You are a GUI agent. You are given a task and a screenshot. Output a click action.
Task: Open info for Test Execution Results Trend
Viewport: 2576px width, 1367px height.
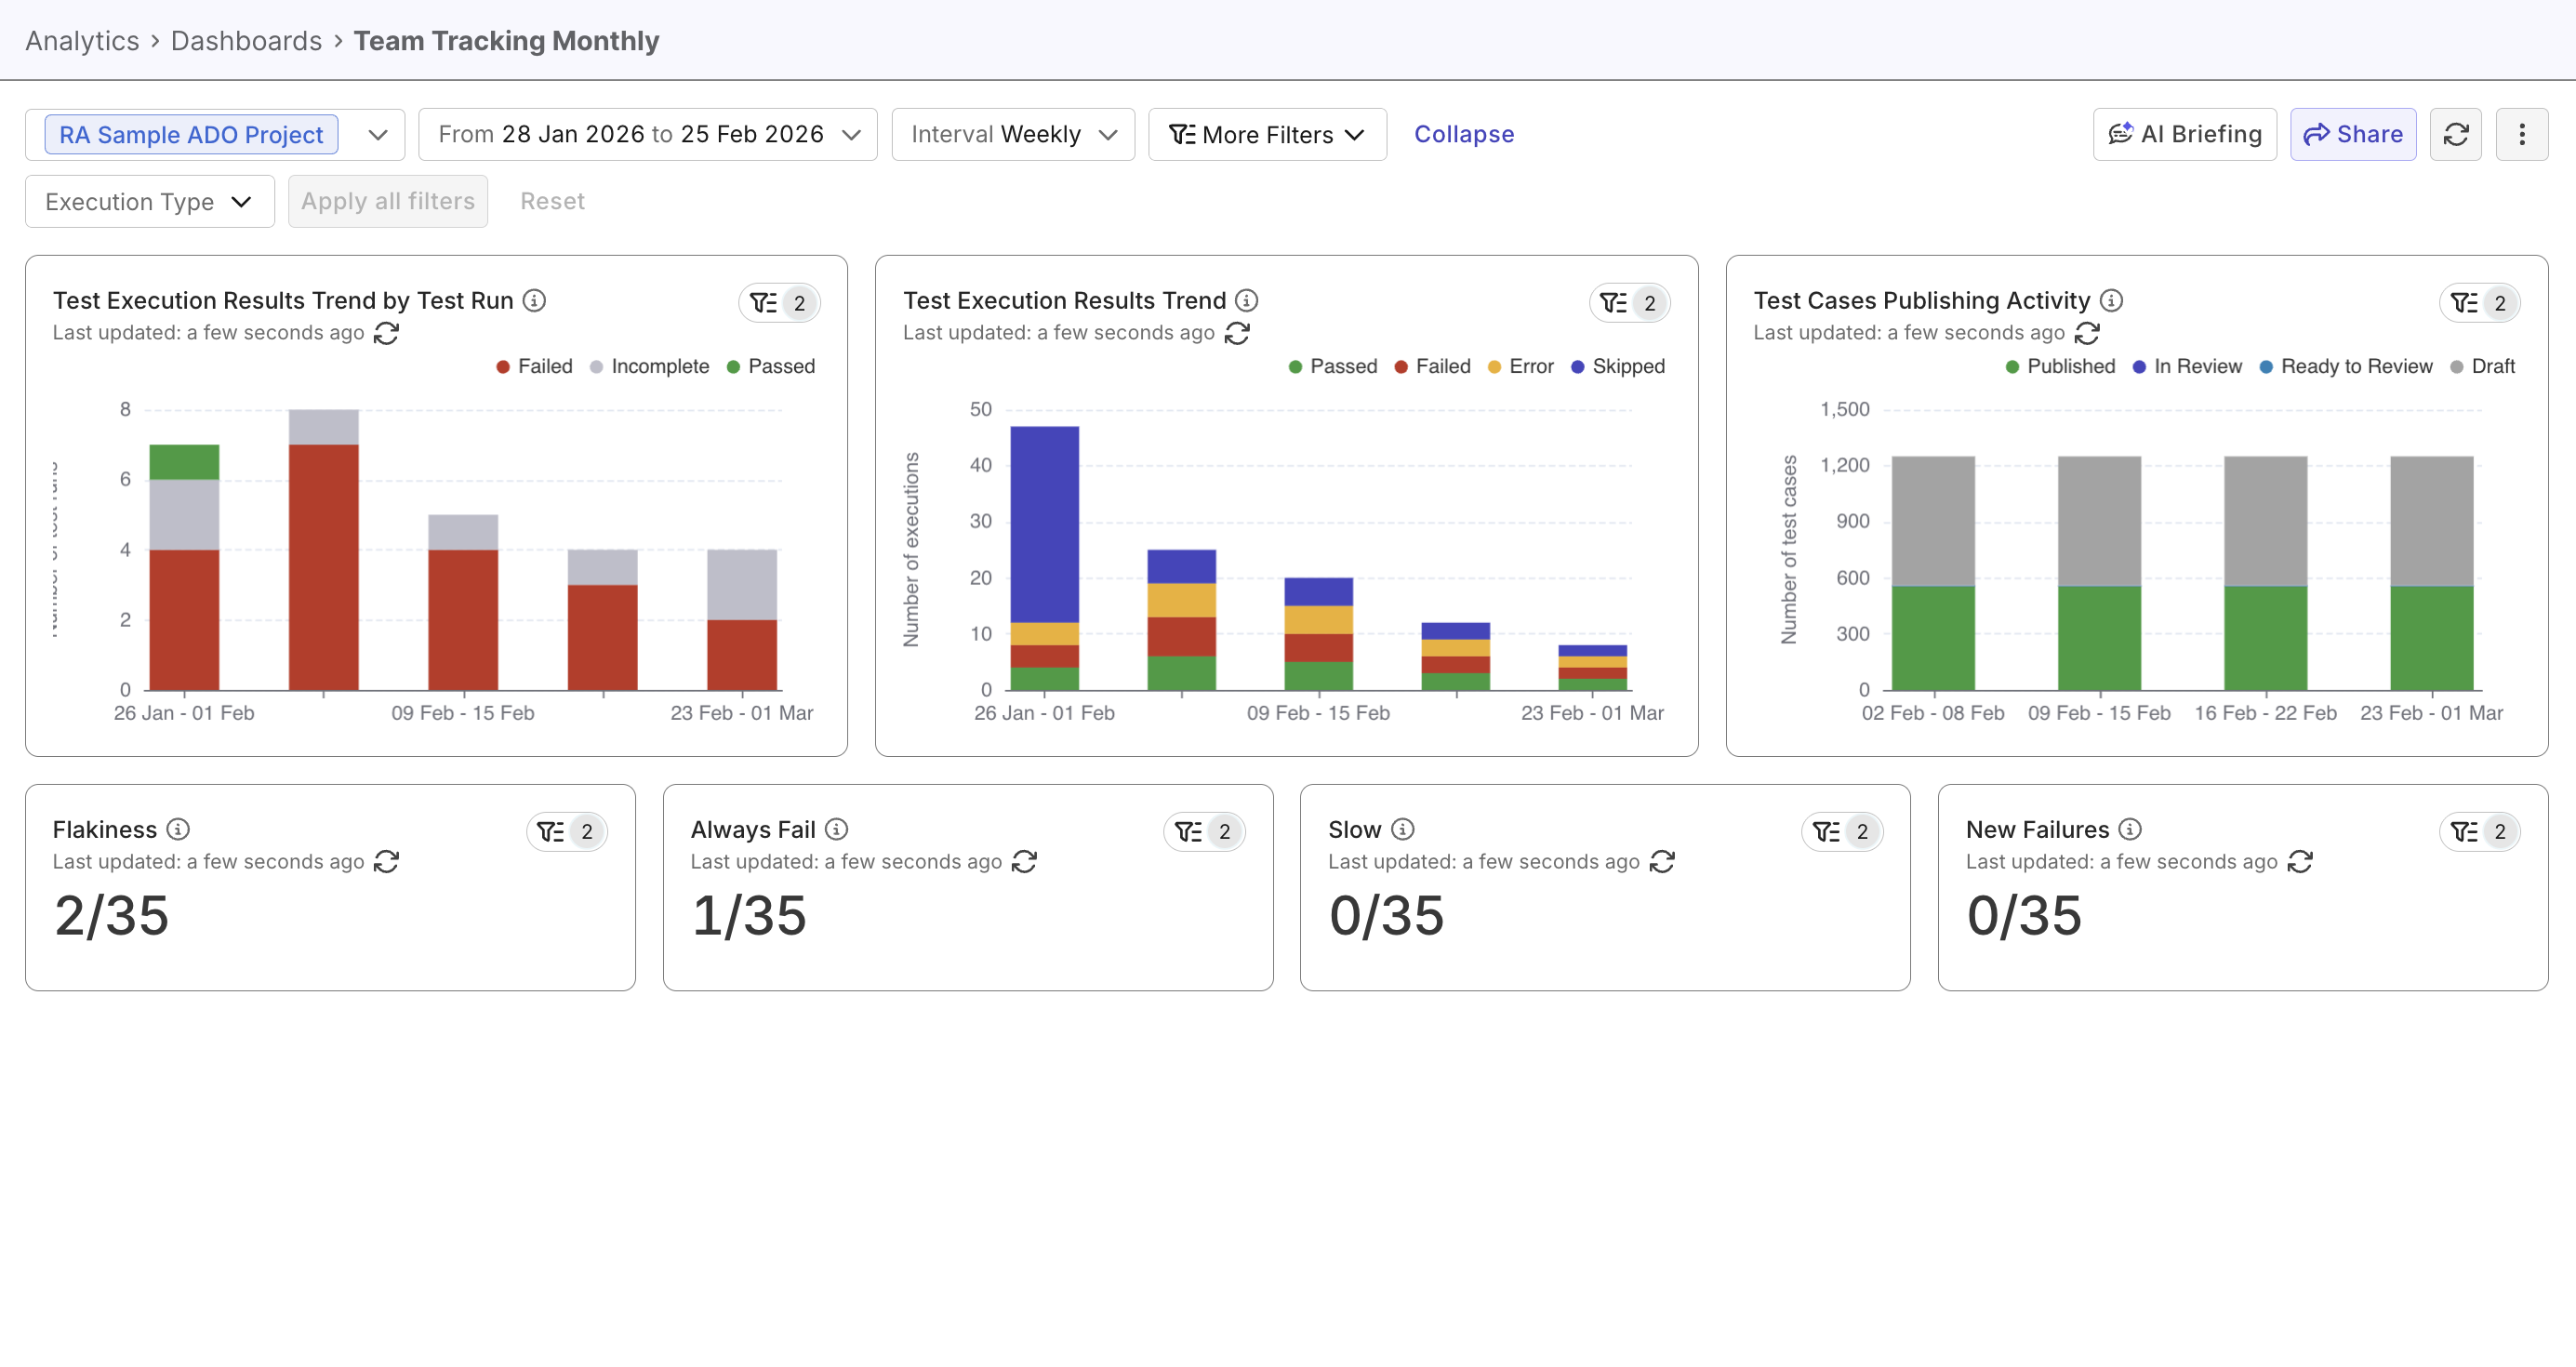(1246, 300)
